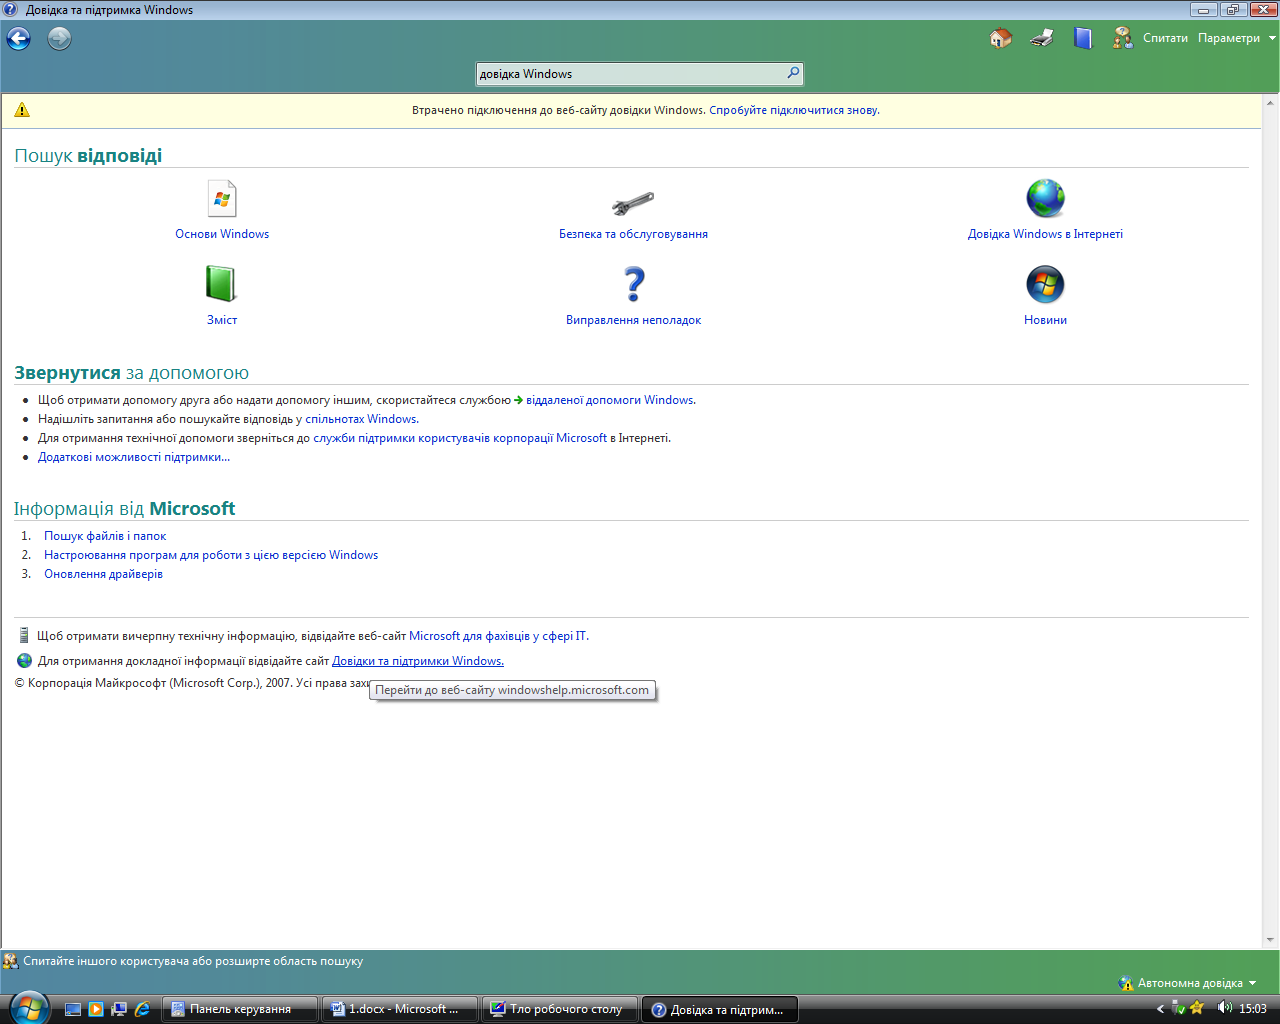Open the wrench Безпека та обслуговування icon
Image resolution: width=1280 pixels, height=1024 pixels.
tap(633, 203)
